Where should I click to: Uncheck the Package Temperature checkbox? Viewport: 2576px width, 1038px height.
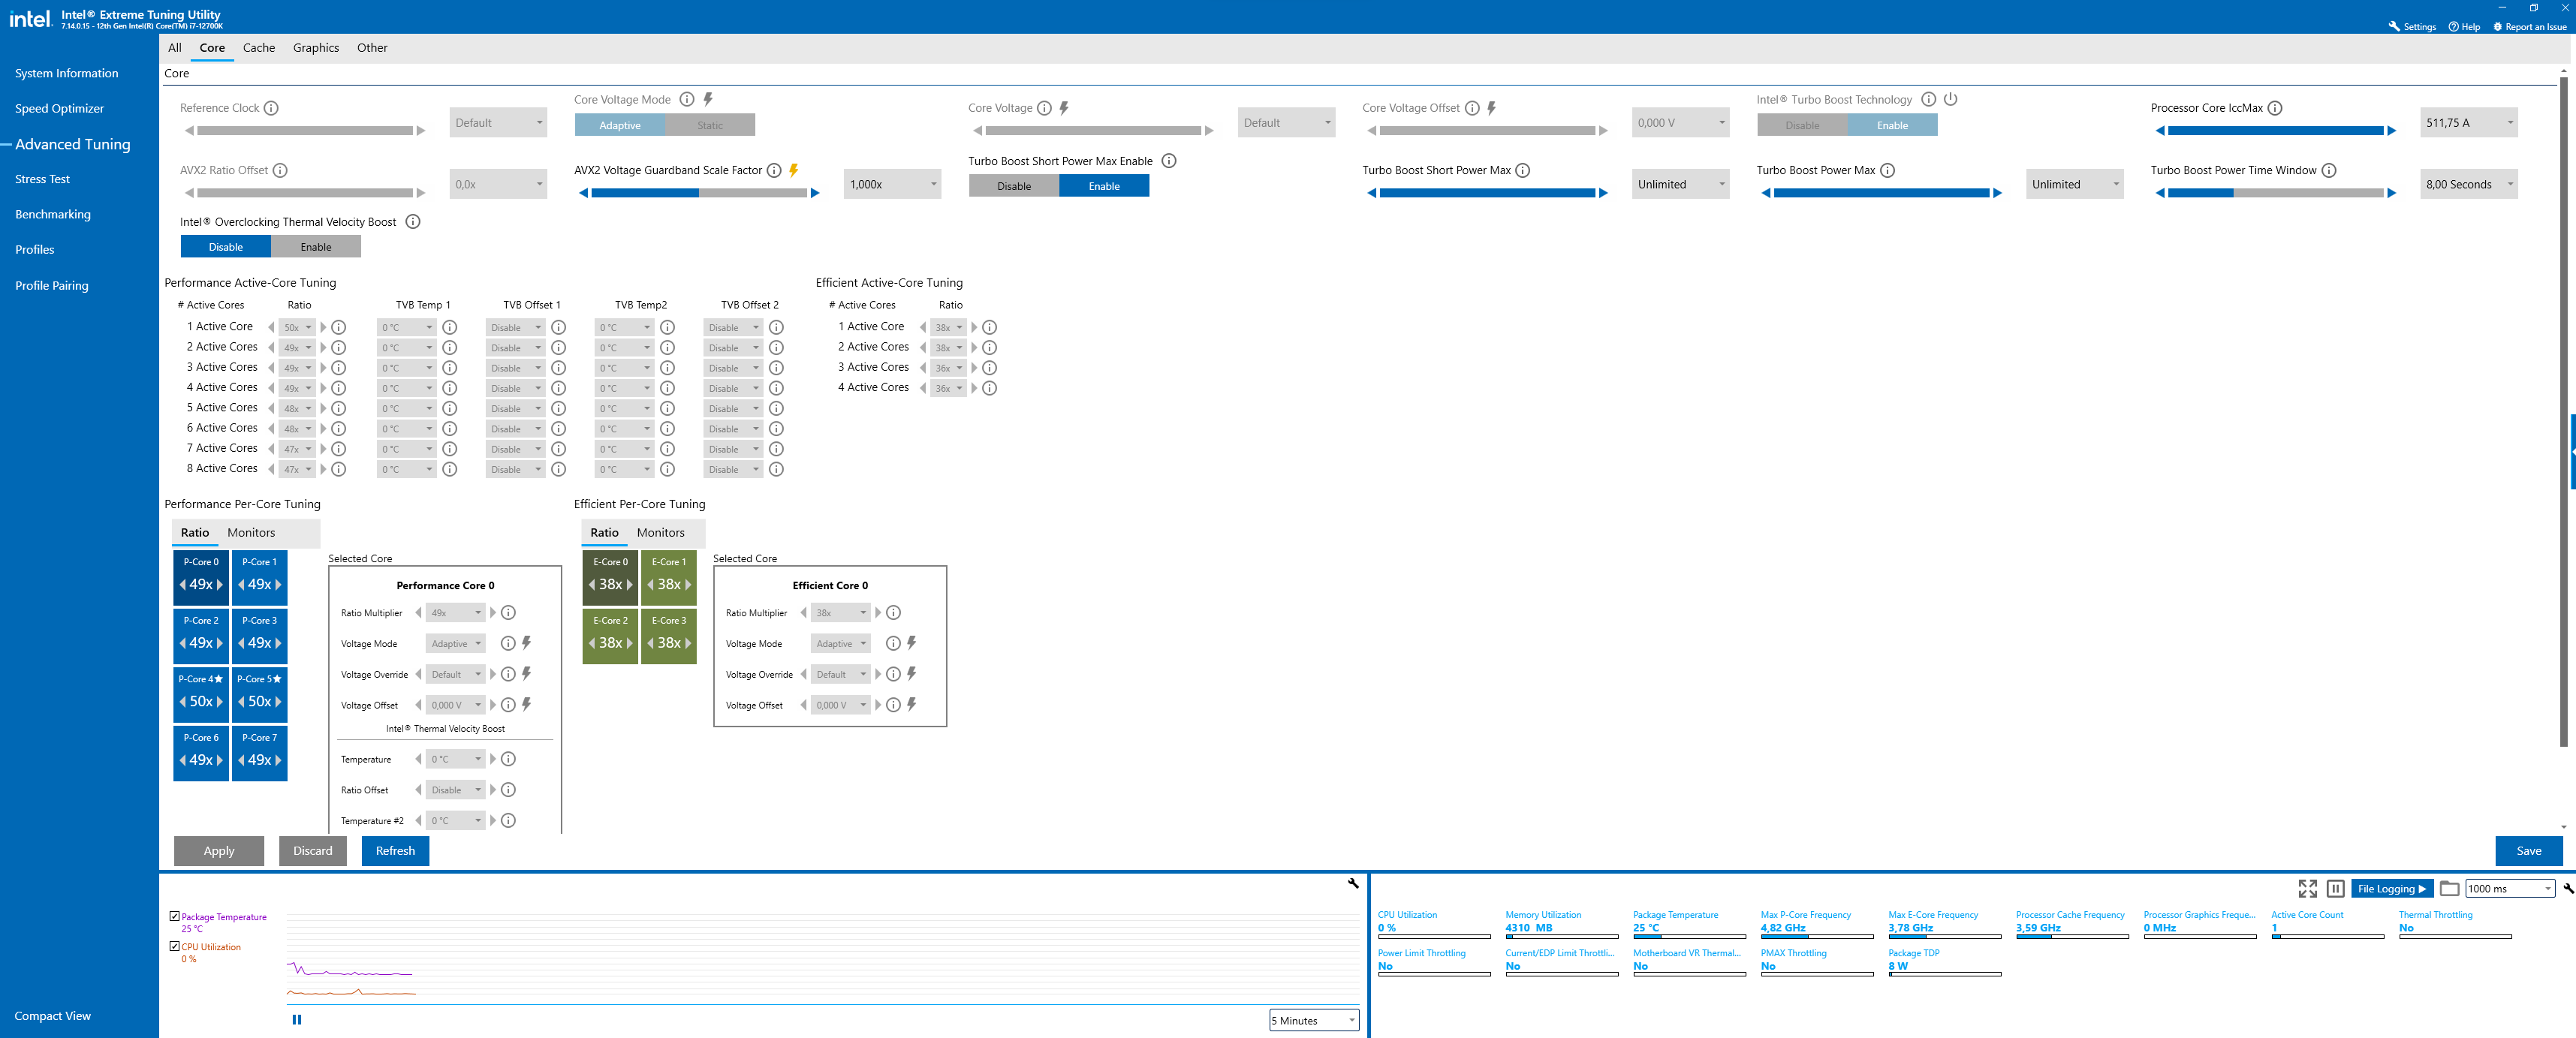pos(175,916)
